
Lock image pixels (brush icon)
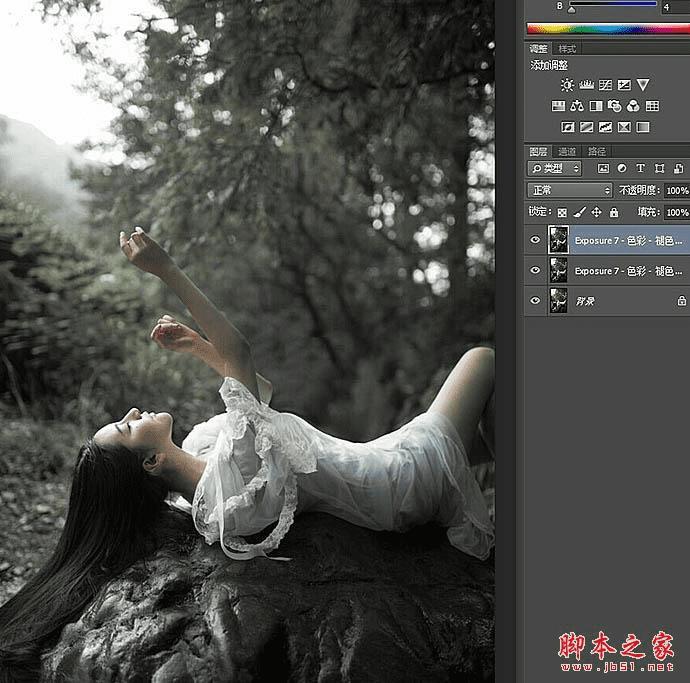point(580,213)
